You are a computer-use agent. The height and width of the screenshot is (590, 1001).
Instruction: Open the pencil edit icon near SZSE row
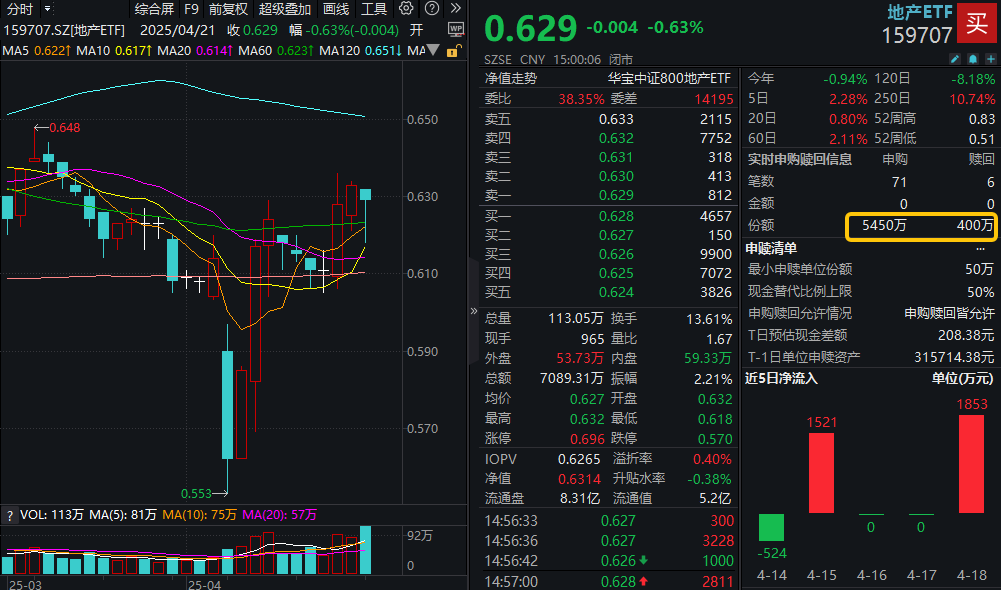coord(955,60)
